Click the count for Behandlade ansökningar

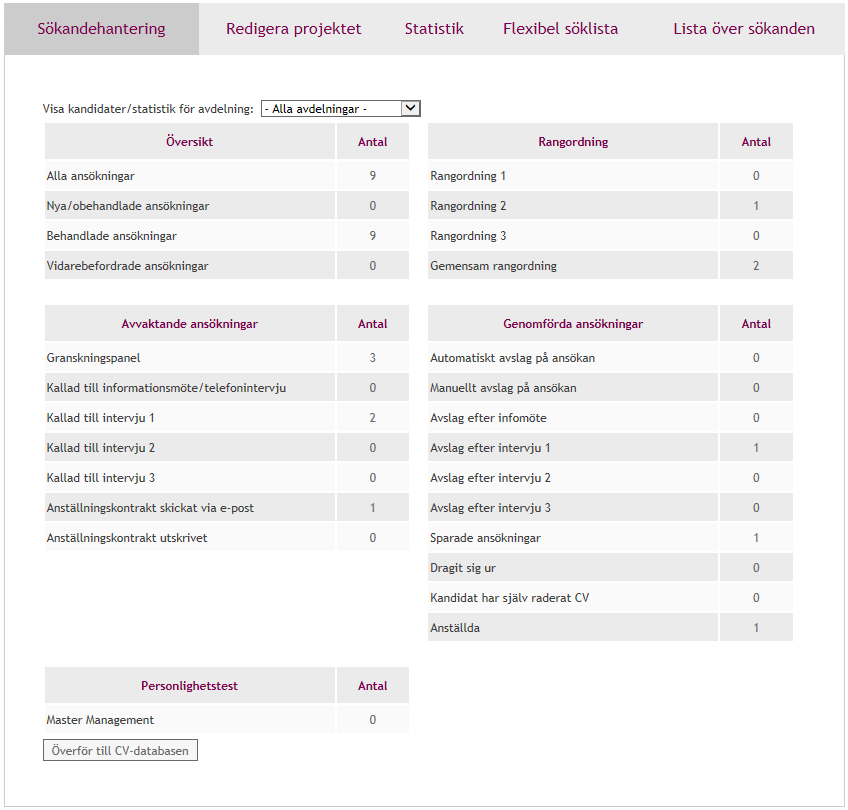pyautogui.click(x=373, y=236)
